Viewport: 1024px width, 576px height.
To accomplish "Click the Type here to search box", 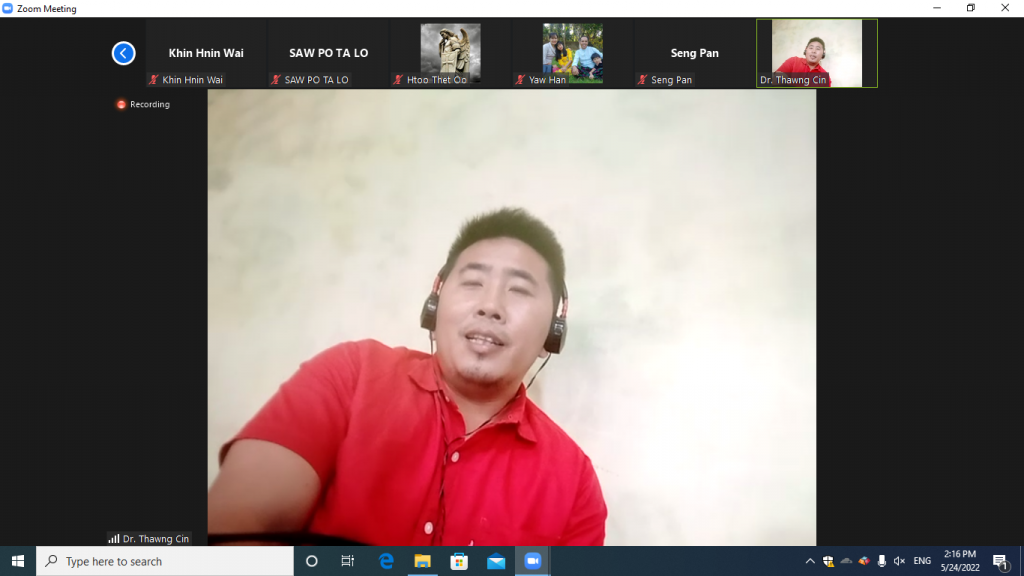I will tap(165, 561).
